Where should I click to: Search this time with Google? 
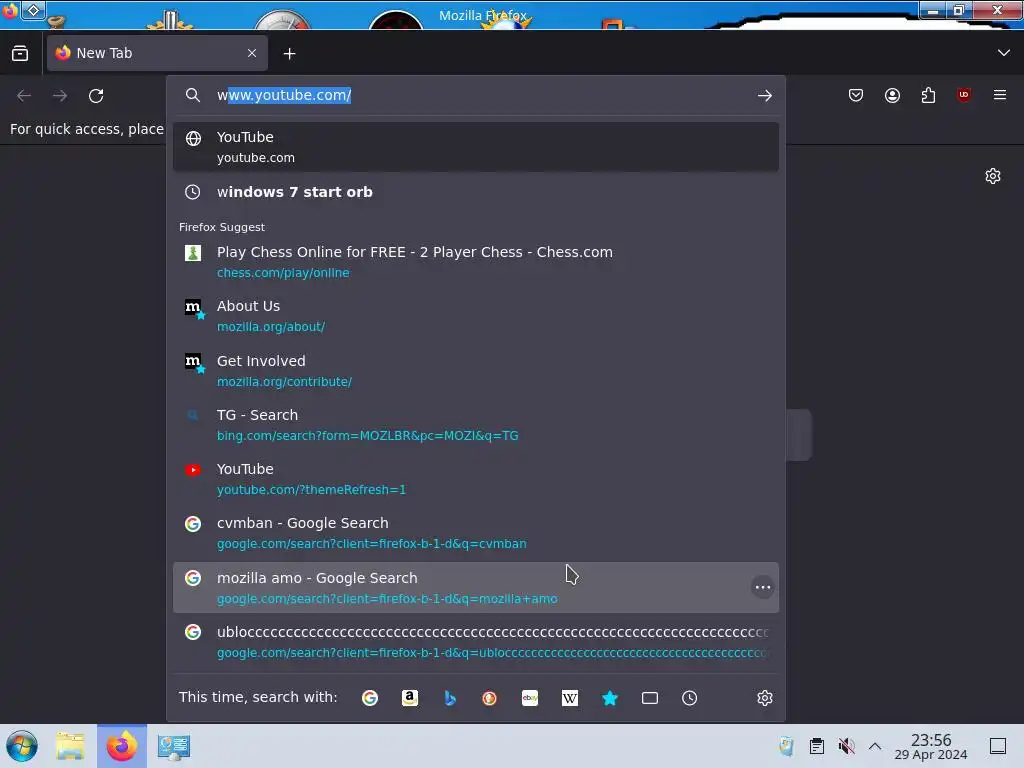tap(370, 698)
